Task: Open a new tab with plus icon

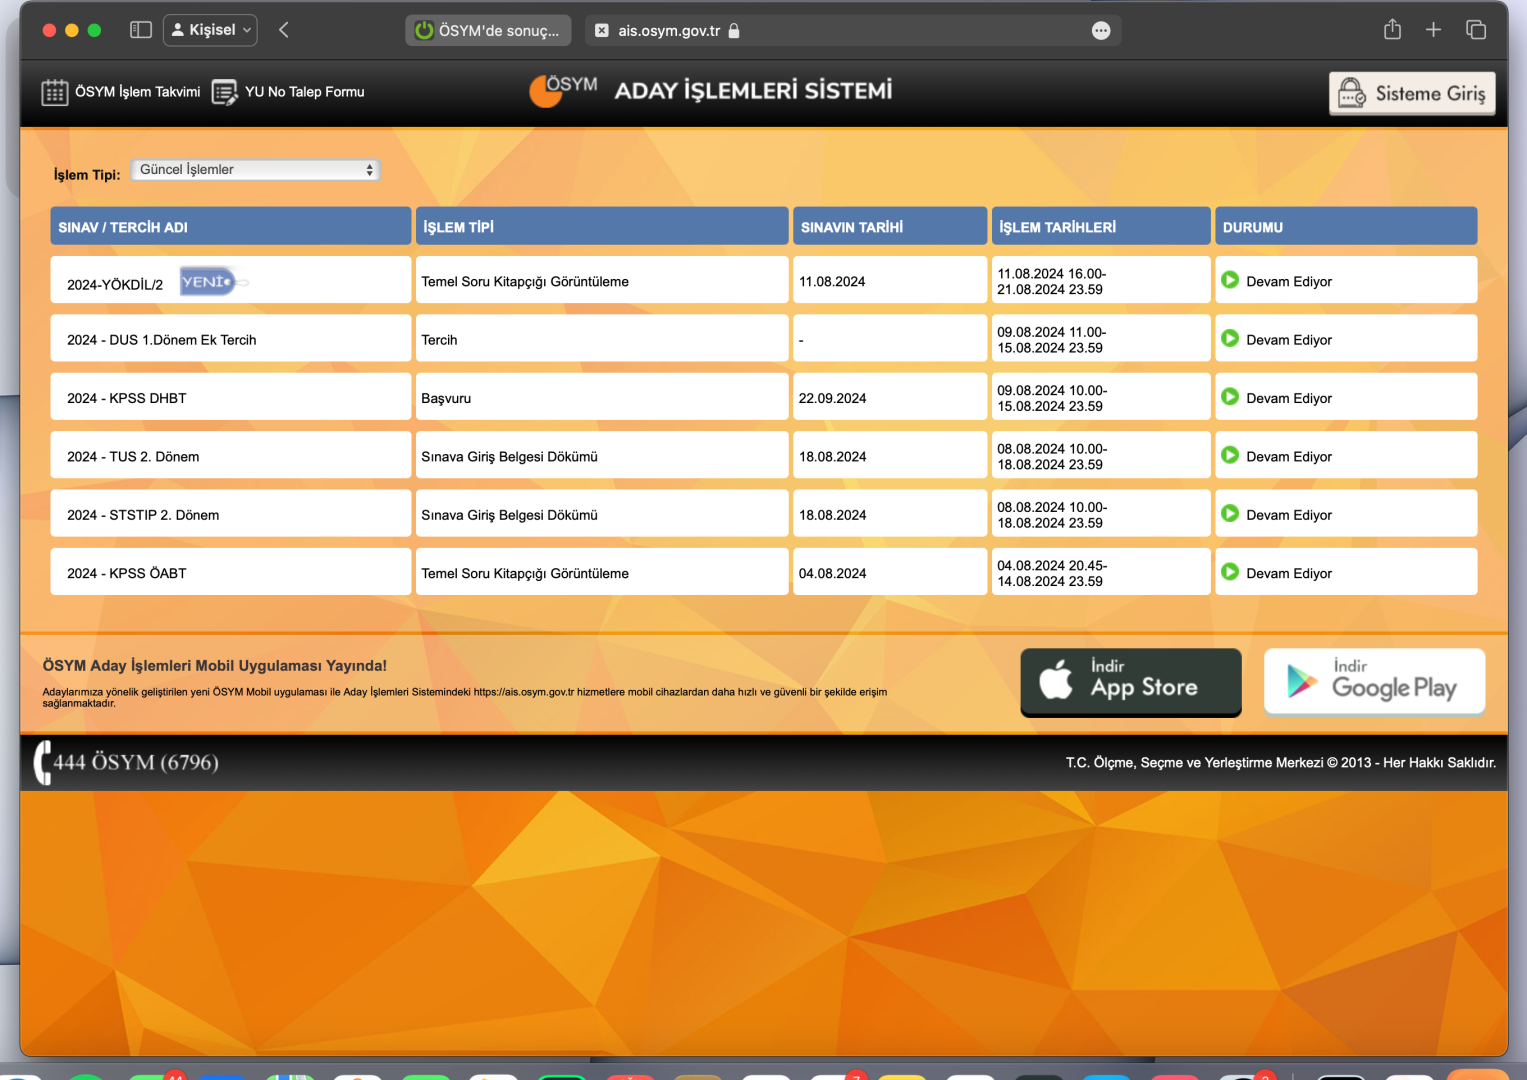Action: click(1433, 30)
